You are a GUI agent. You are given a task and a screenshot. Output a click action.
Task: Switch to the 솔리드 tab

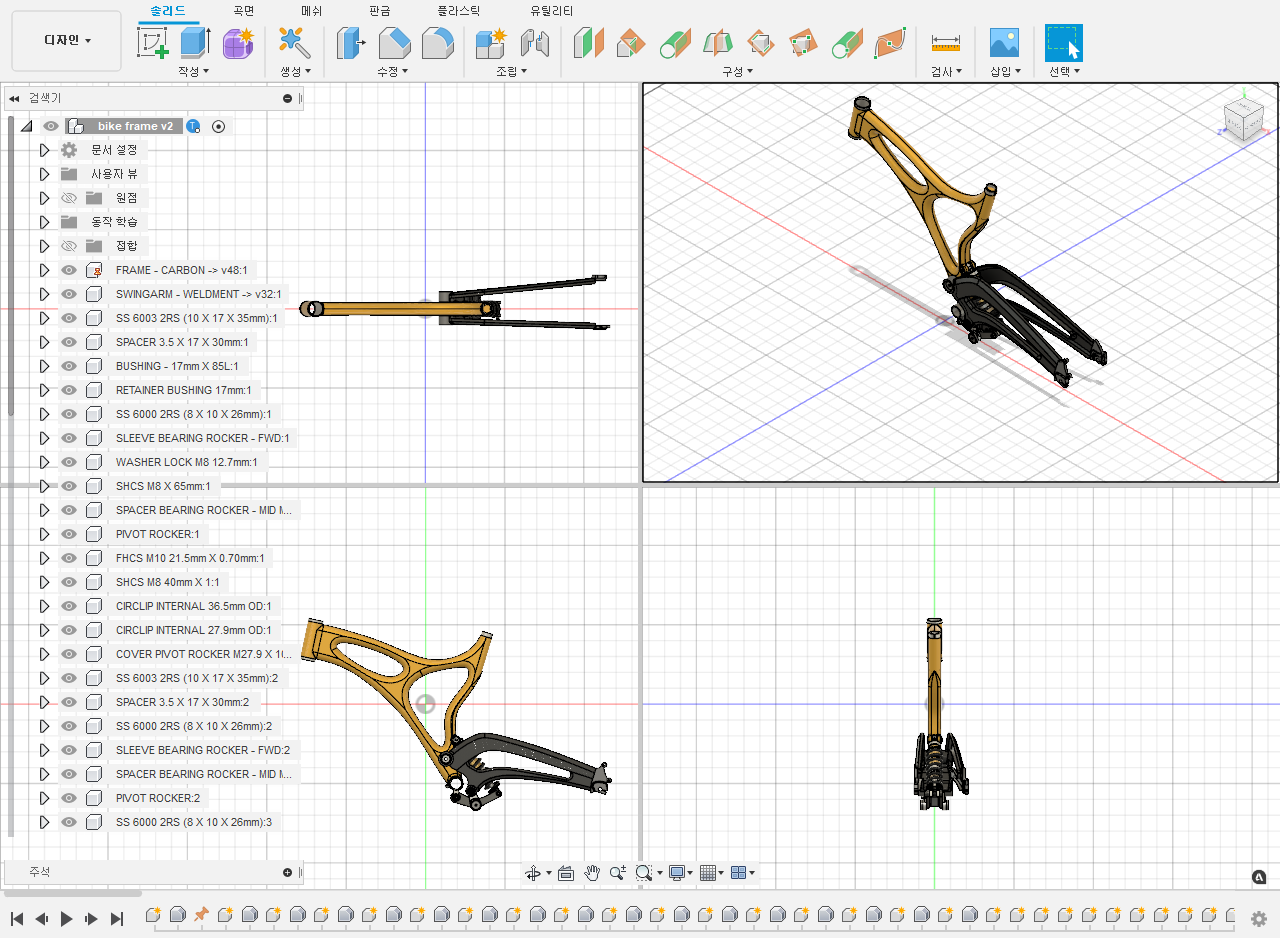[168, 11]
